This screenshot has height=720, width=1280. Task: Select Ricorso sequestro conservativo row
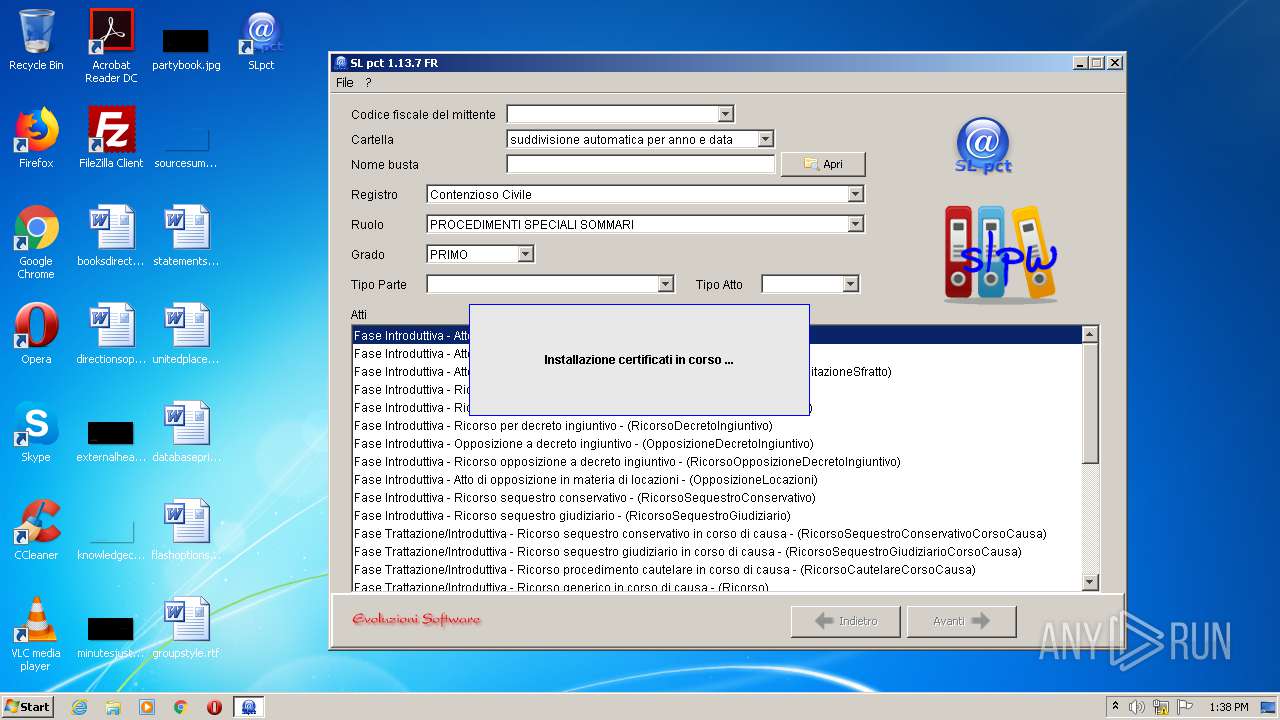(717, 498)
